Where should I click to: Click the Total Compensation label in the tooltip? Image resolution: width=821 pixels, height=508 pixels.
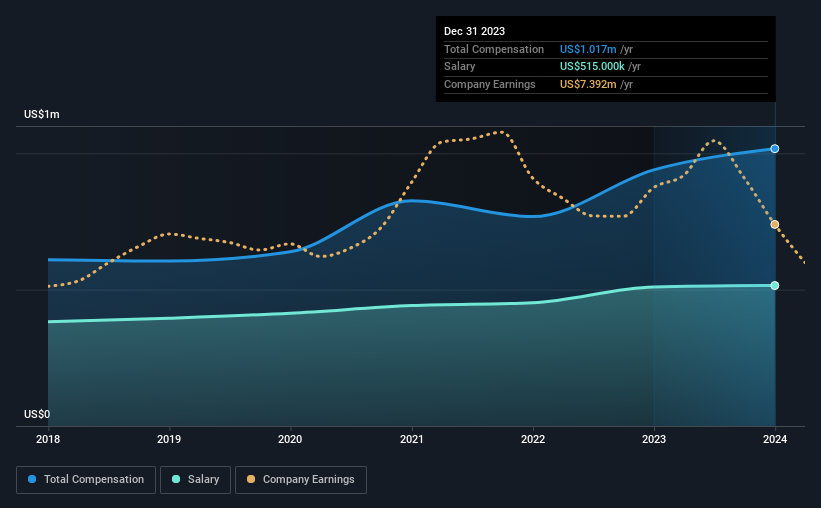pyautogui.click(x=494, y=49)
